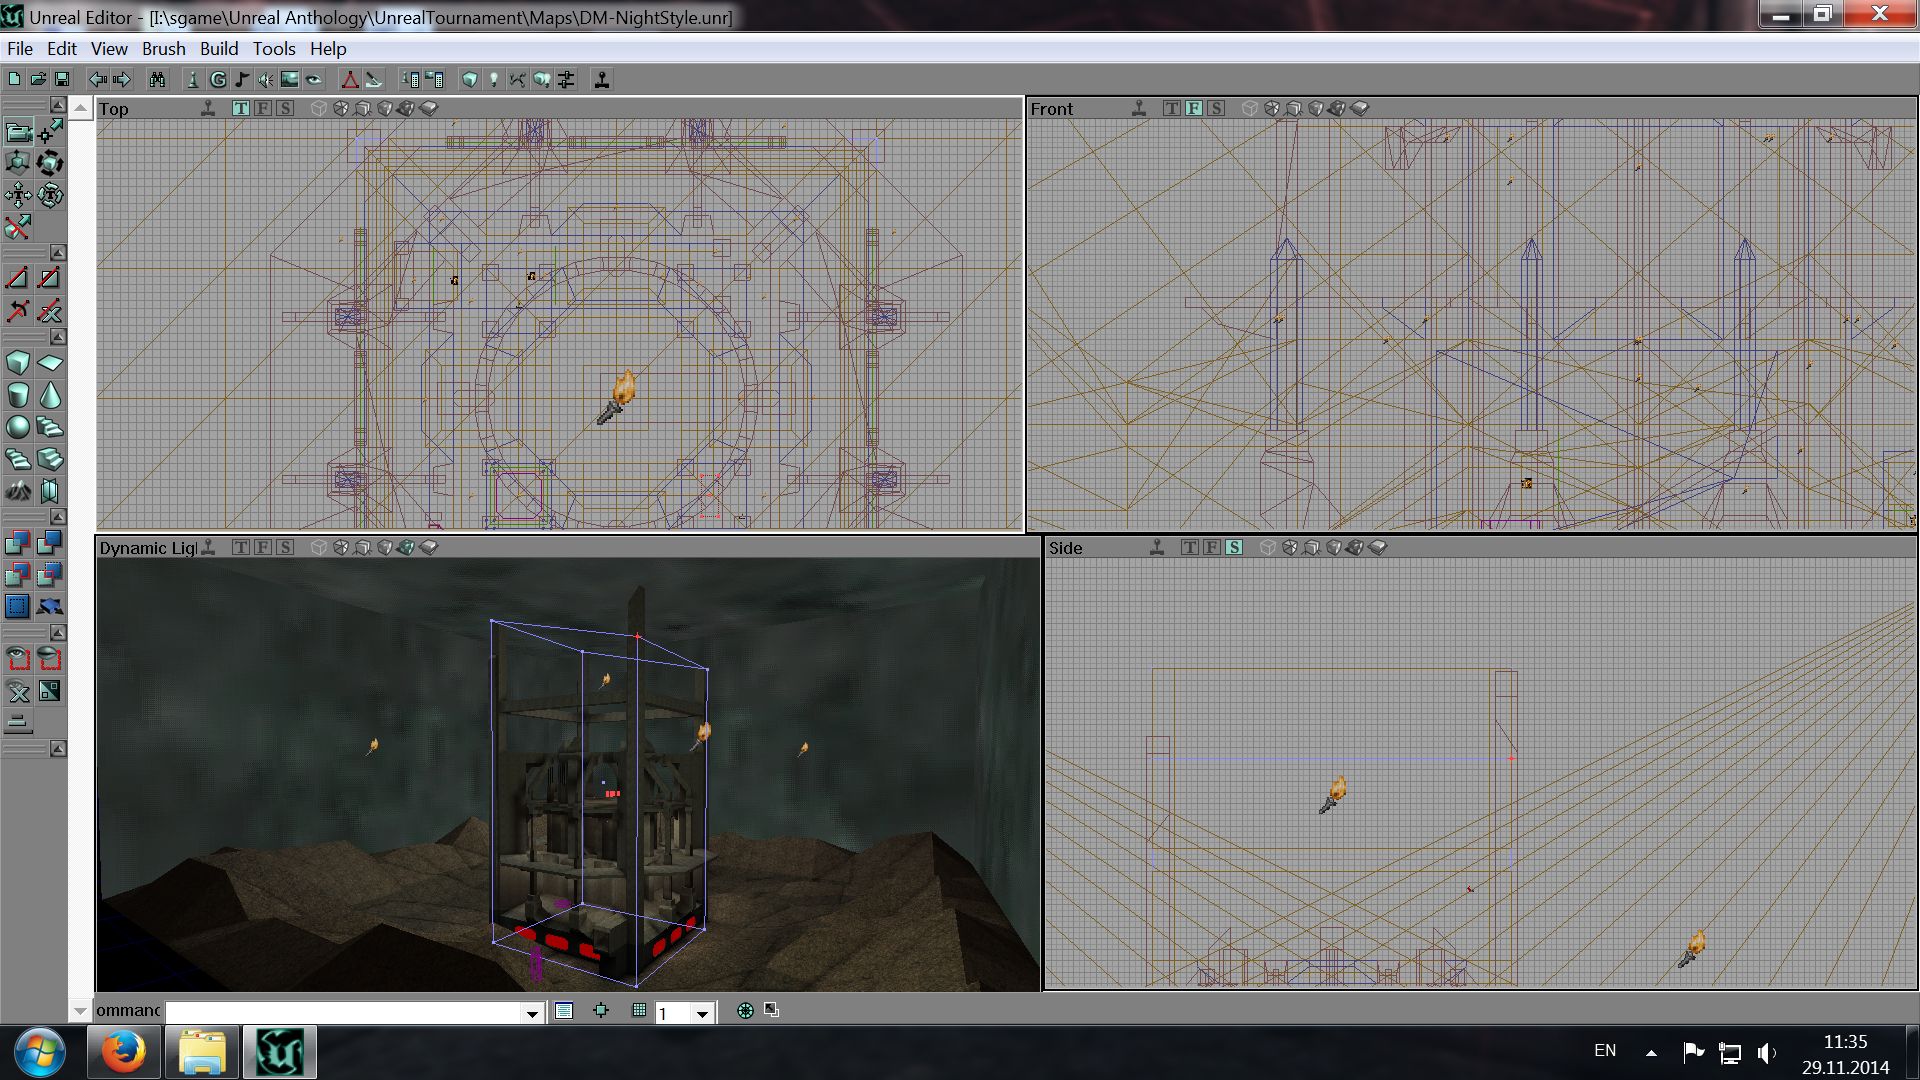Click the Cylinder brush builder icon
The image size is (1920, 1080).
tap(18, 395)
